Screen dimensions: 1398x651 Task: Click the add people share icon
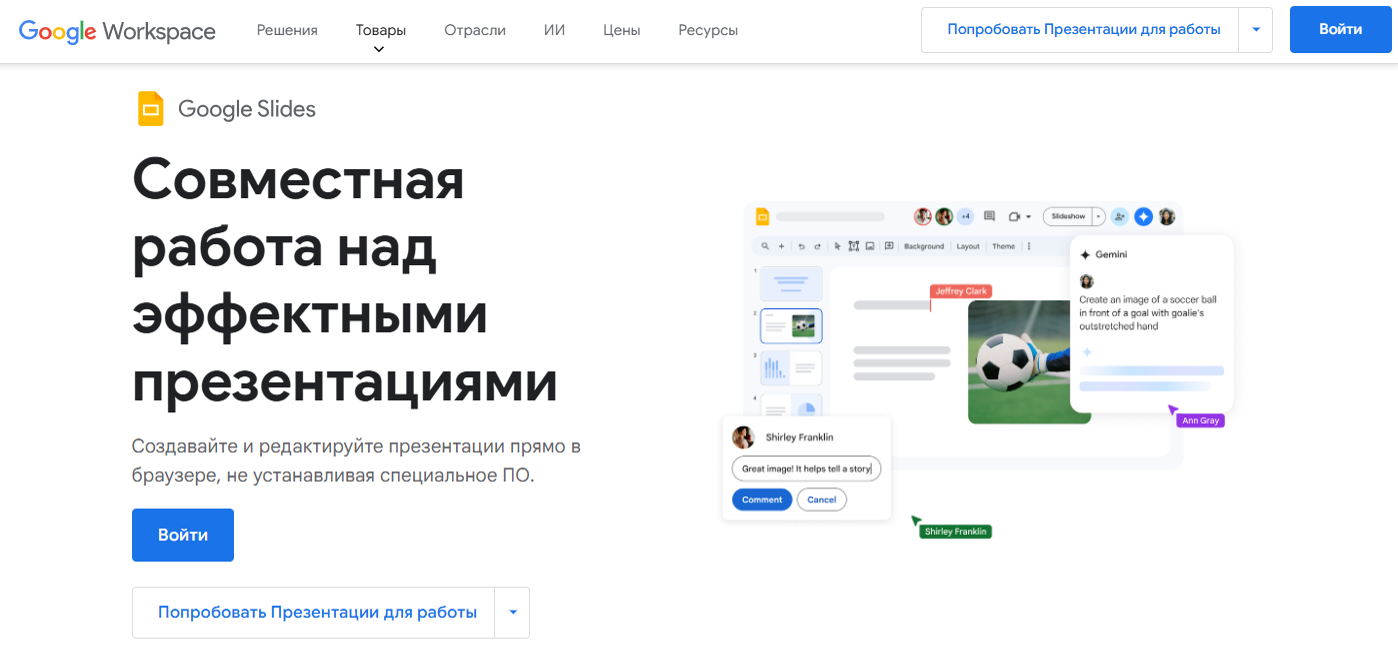click(x=1119, y=216)
